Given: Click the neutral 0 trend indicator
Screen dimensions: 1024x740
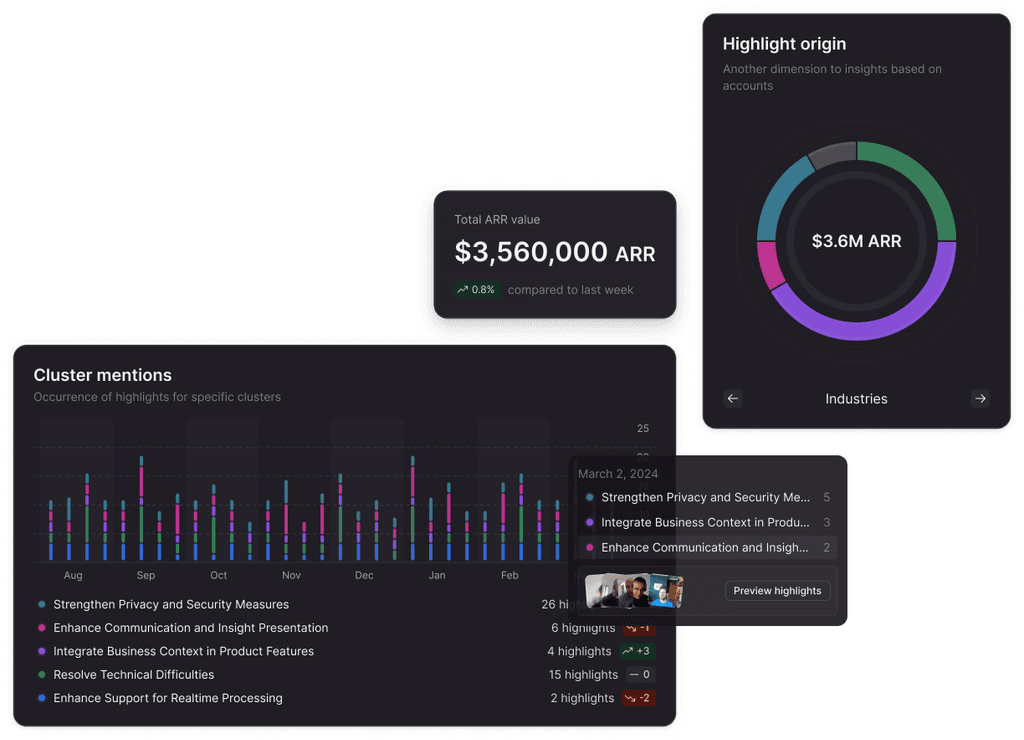Looking at the screenshot, I should point(638,674).
